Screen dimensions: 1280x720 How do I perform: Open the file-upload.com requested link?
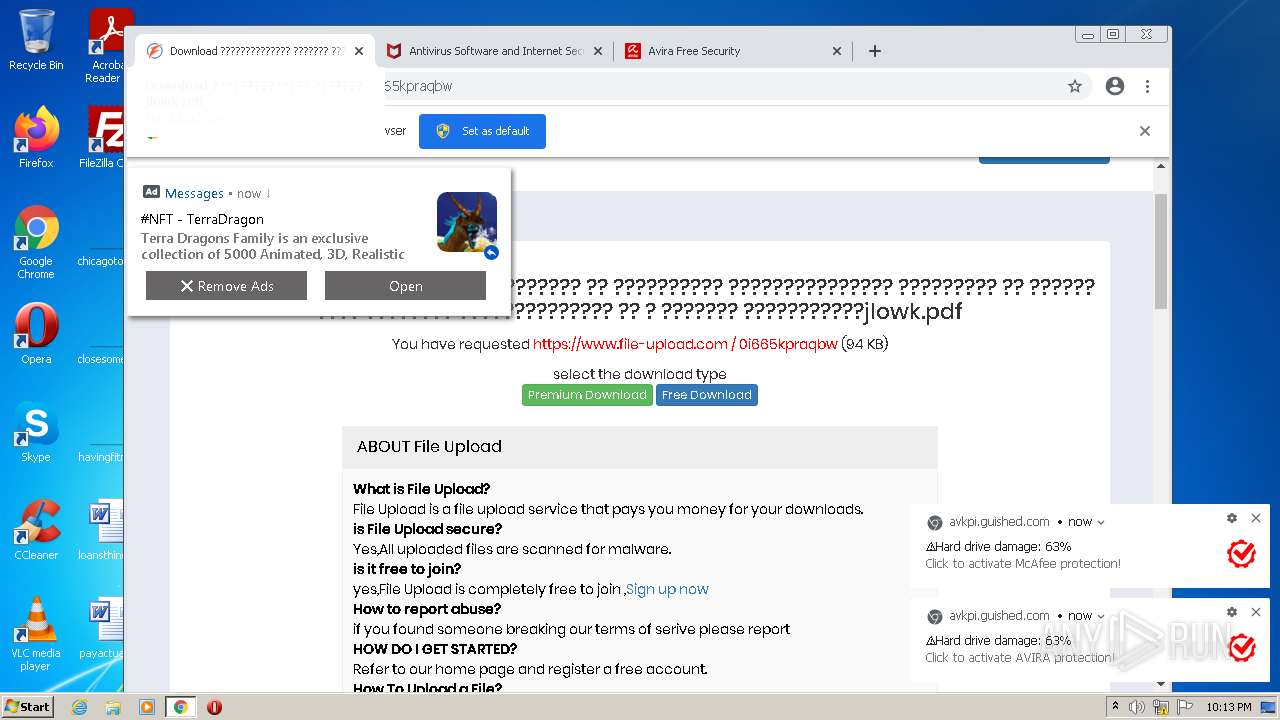tap(685, 344)
